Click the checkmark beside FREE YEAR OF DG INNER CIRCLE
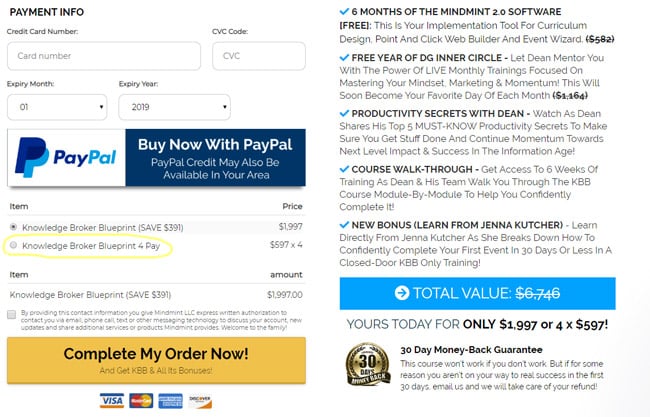 pos(344,58)
